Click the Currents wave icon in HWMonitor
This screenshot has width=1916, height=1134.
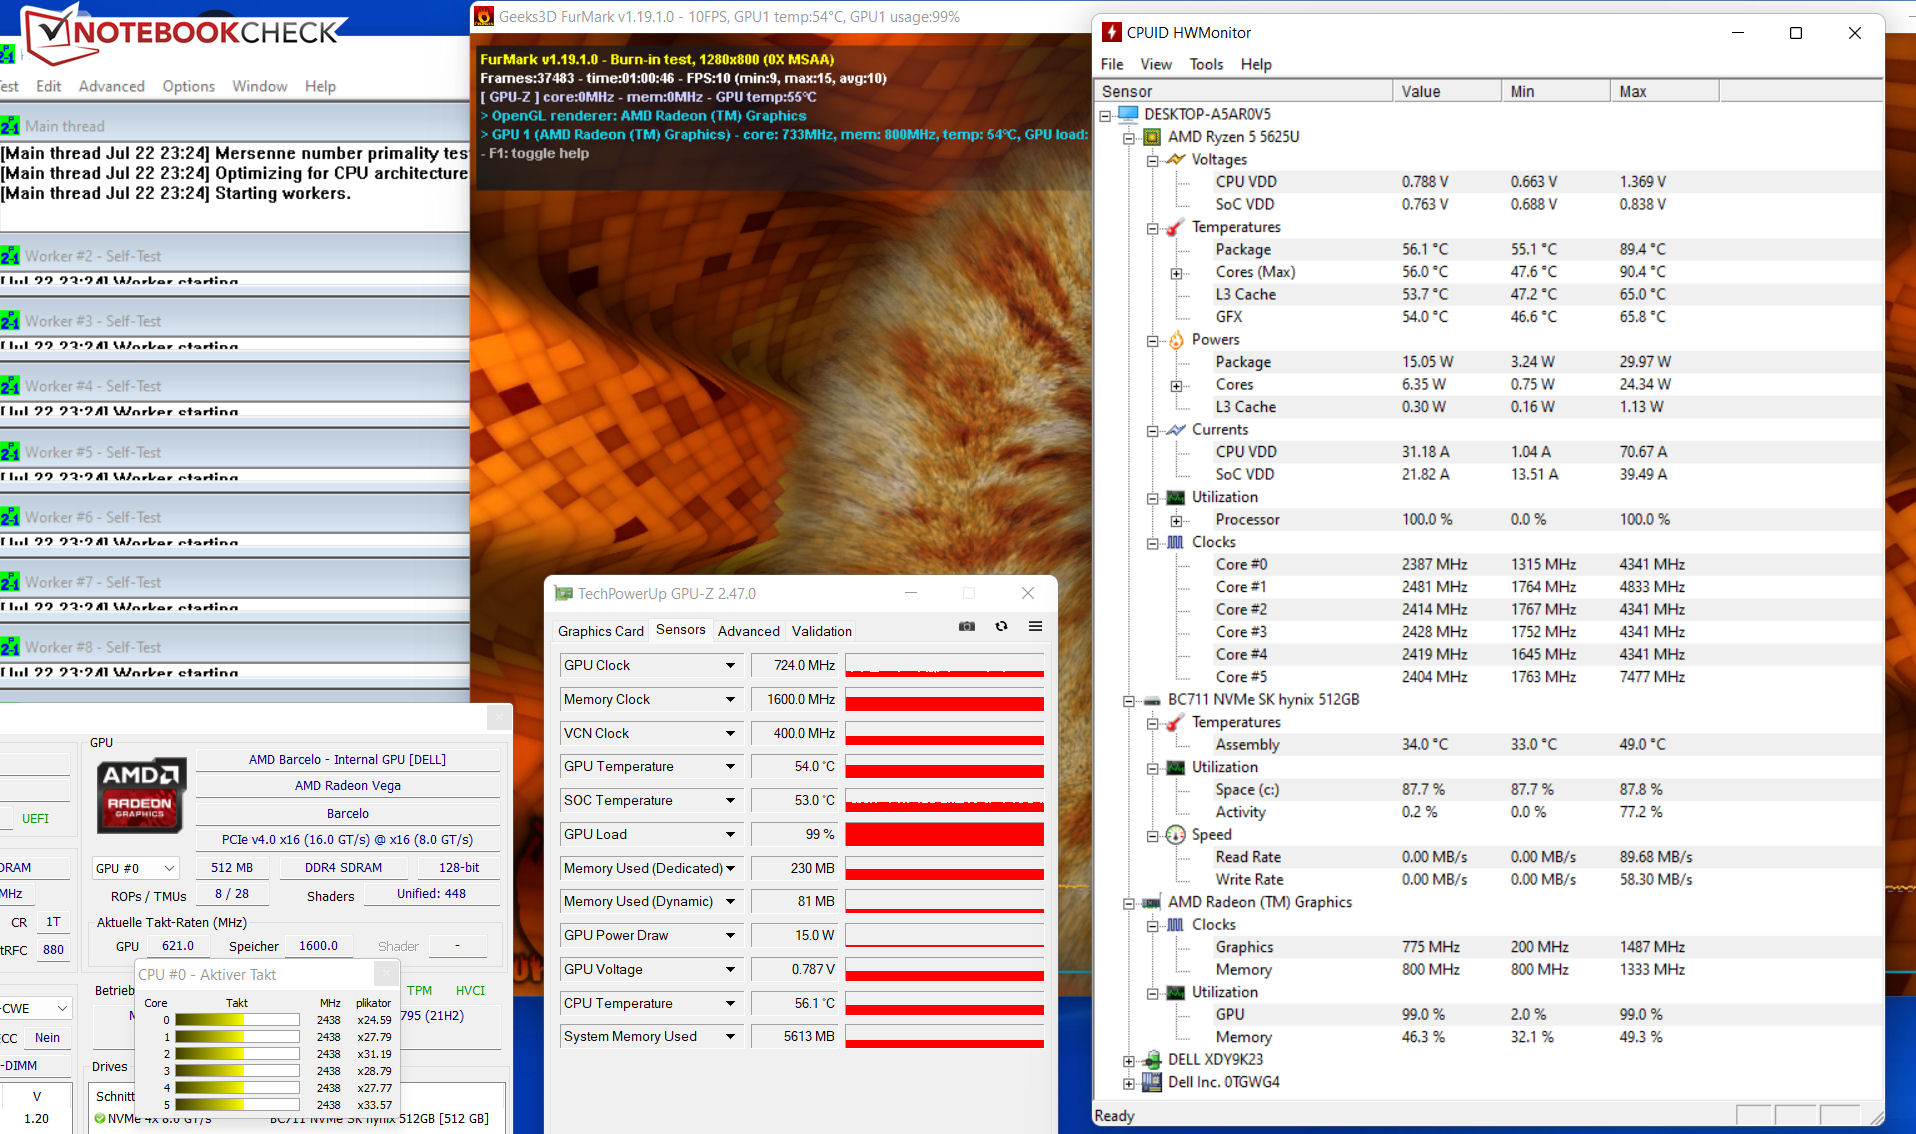click(x=1176, y=430)
